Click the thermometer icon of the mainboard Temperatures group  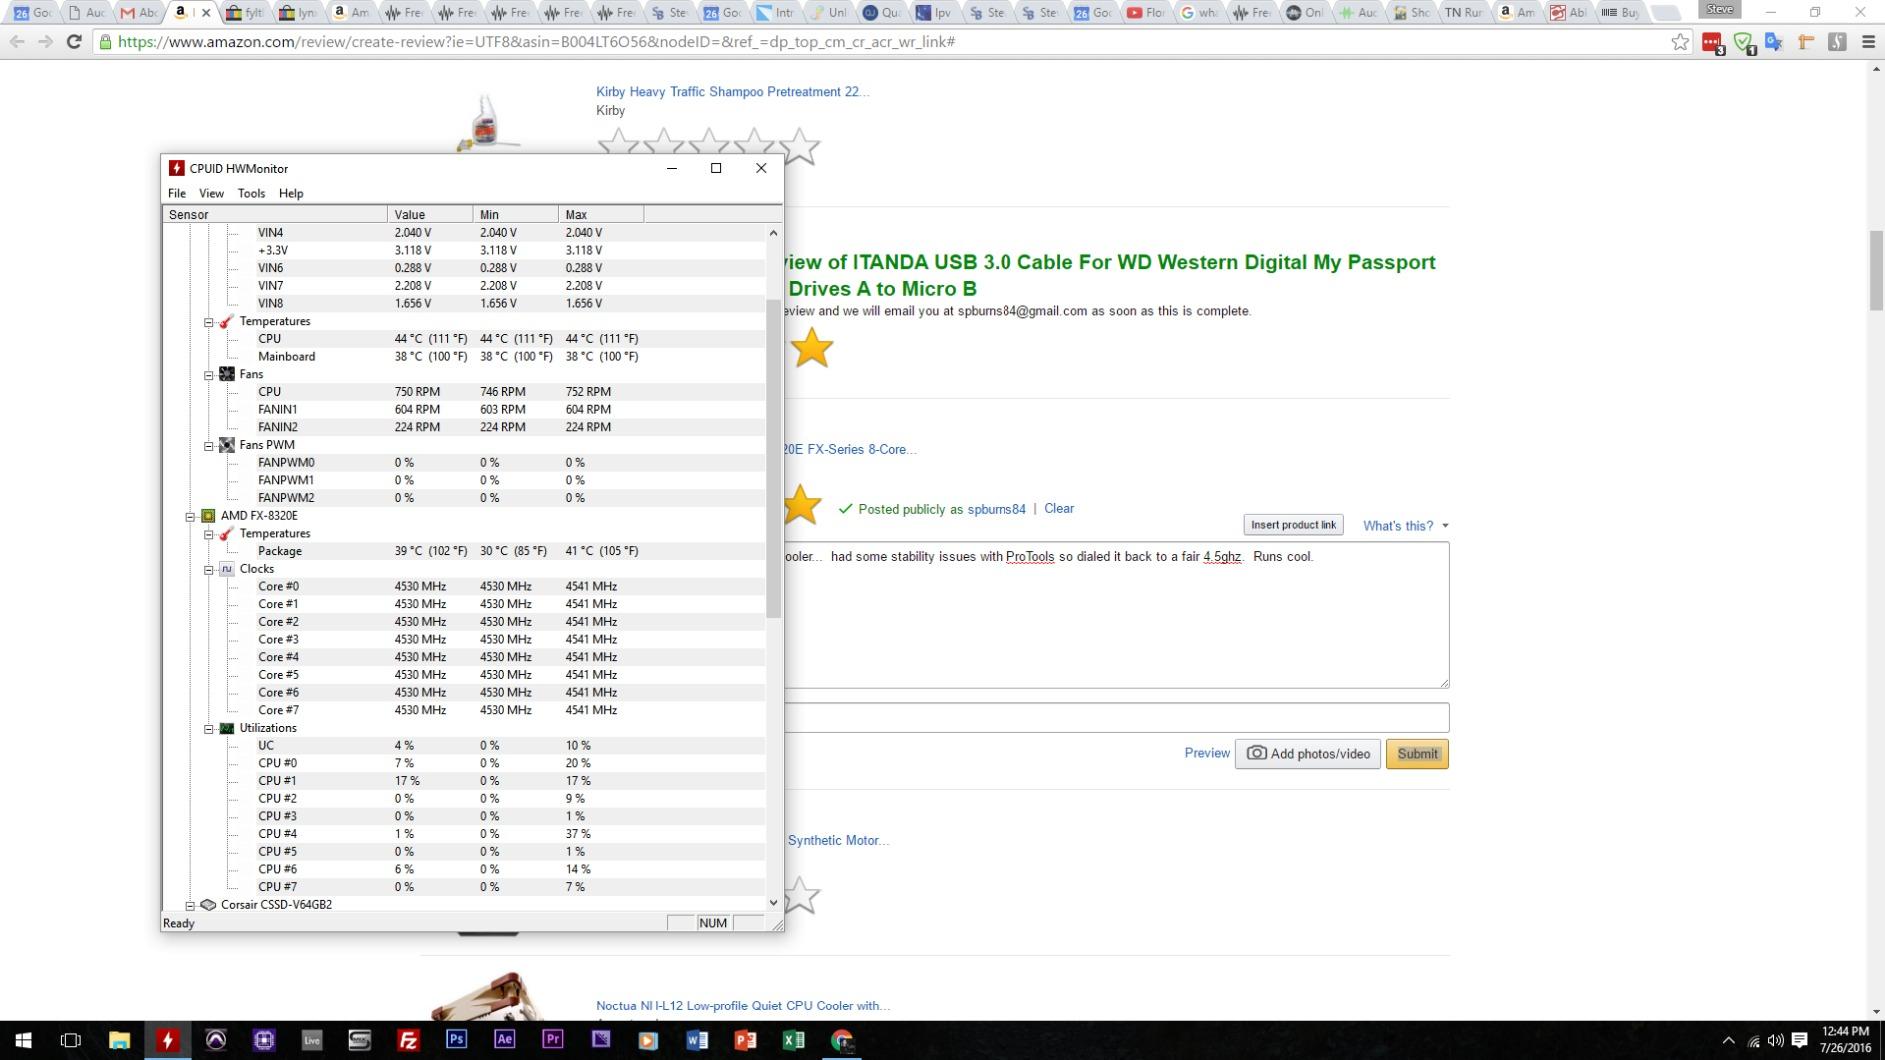click(x=227, y=321)
